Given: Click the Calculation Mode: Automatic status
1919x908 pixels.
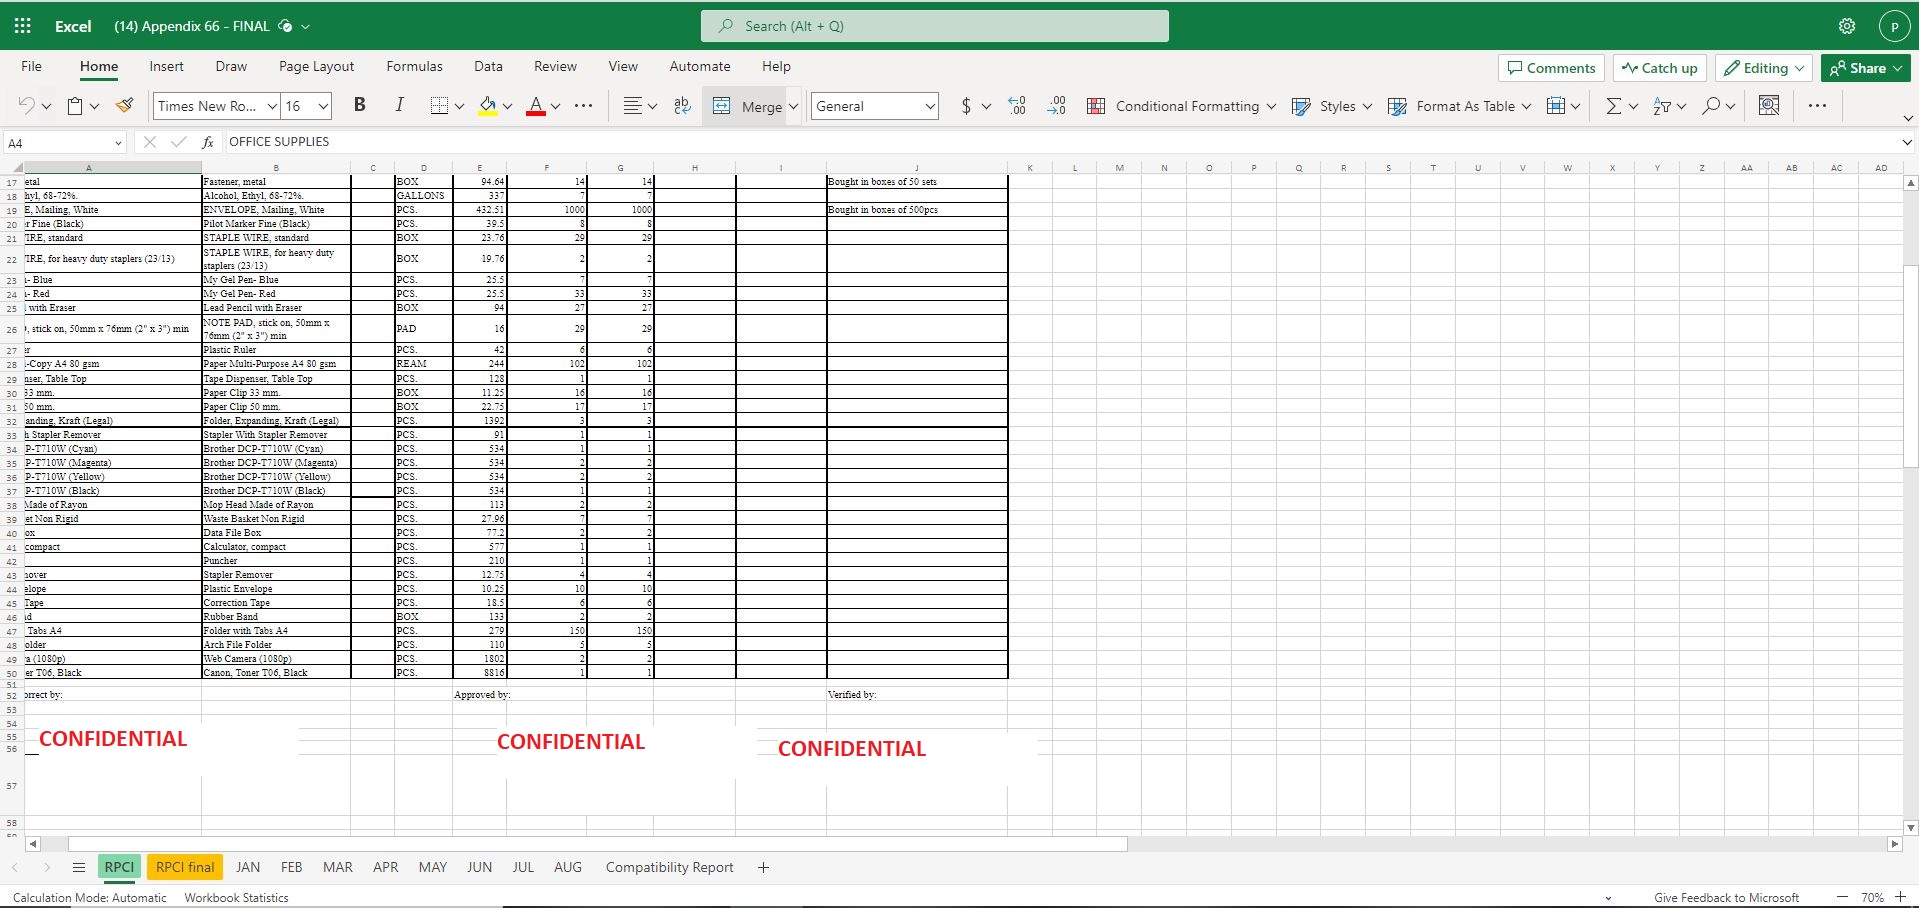Looking at the screenshot, I should [90, 898].
